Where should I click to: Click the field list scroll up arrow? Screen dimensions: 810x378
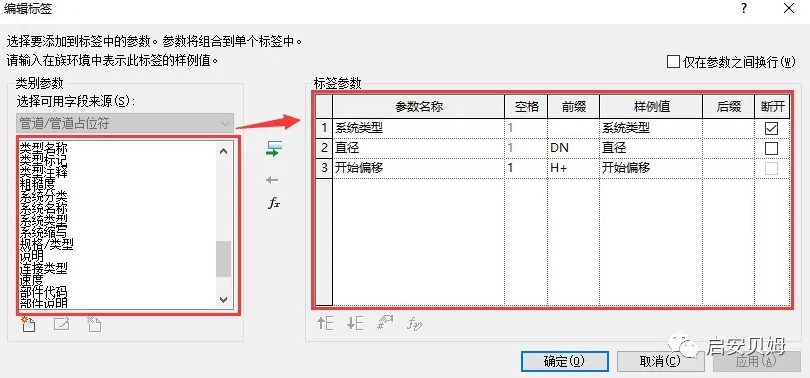pyautogui.click(x=224, y=151)
